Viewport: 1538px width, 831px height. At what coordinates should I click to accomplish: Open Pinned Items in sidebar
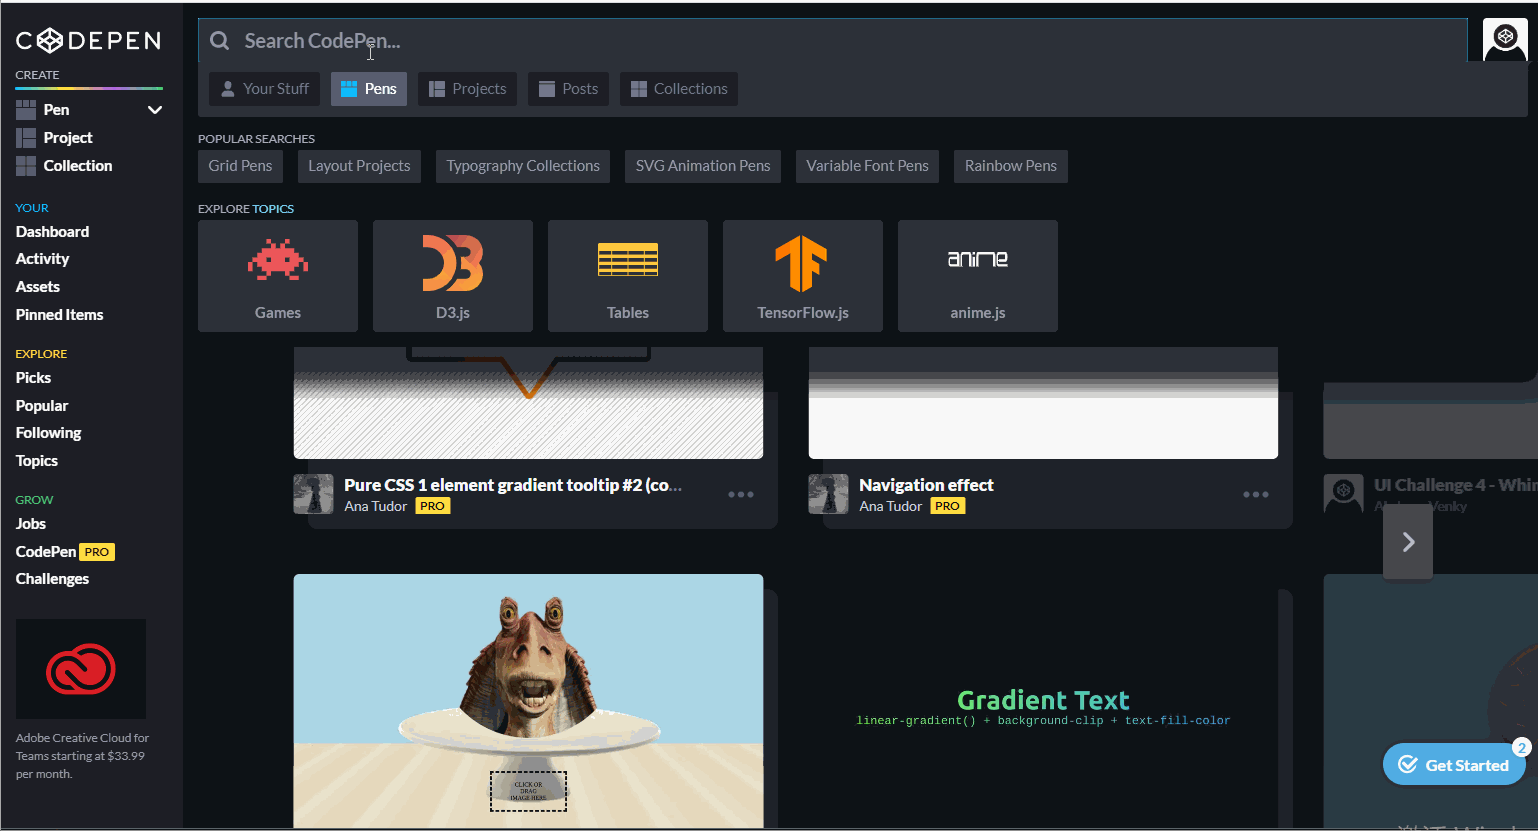[x=59, y=315]
